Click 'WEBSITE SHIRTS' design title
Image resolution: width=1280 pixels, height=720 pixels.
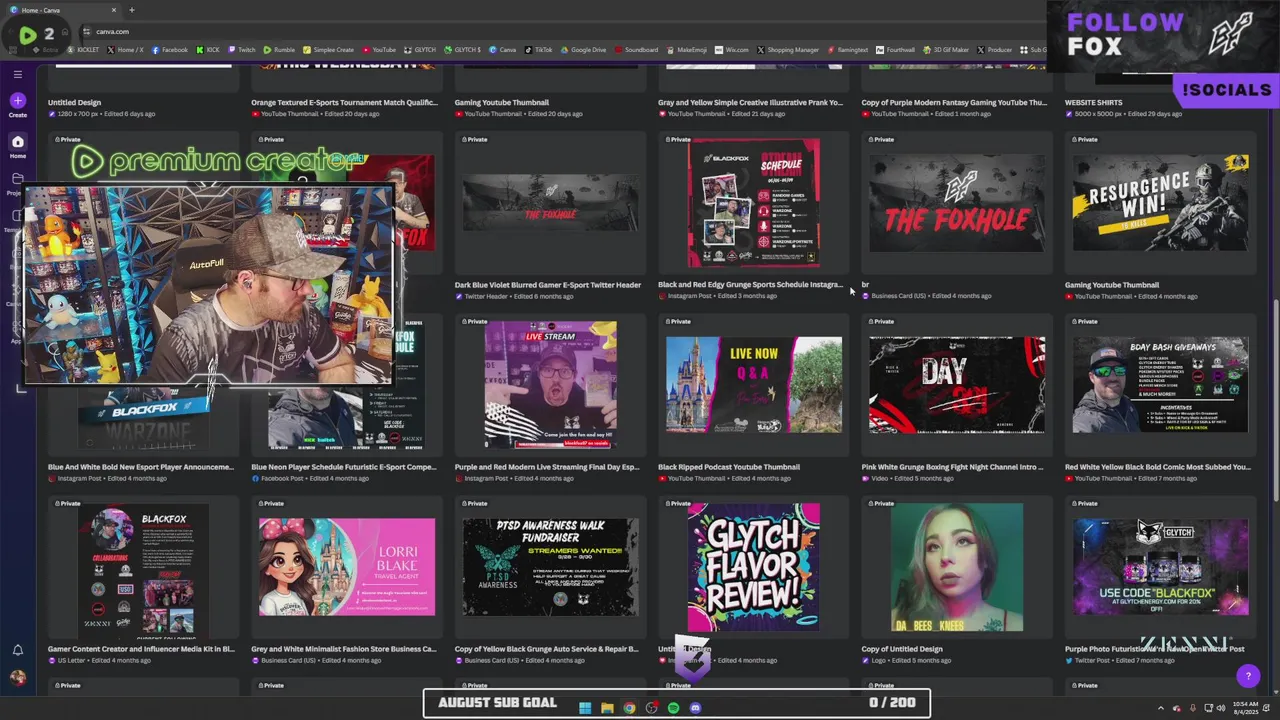point(1093,102)
